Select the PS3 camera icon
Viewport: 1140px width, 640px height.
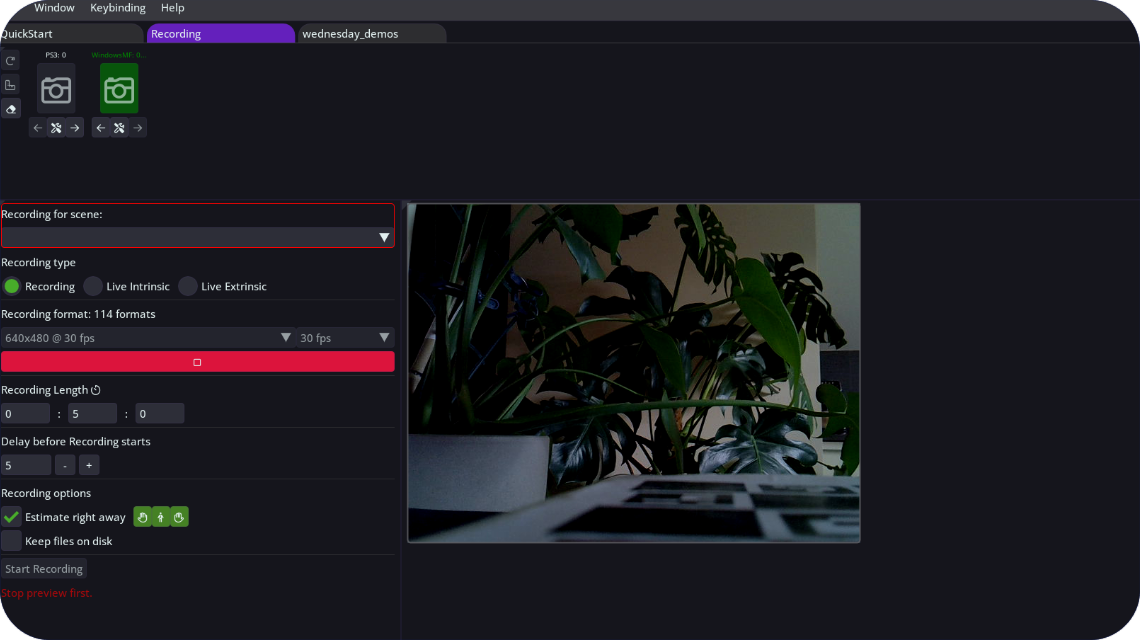56,89
